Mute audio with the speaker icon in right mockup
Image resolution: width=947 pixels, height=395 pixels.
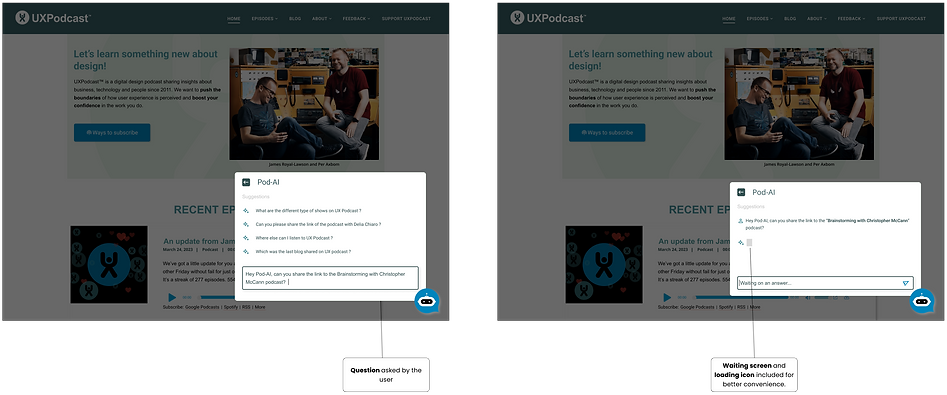pos(808,297)
